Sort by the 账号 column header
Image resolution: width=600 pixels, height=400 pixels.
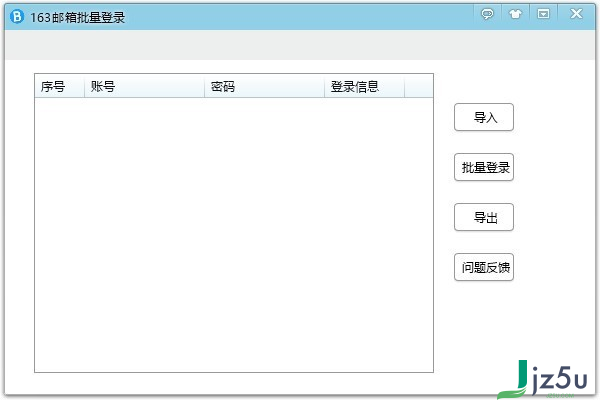click(144, 86)
